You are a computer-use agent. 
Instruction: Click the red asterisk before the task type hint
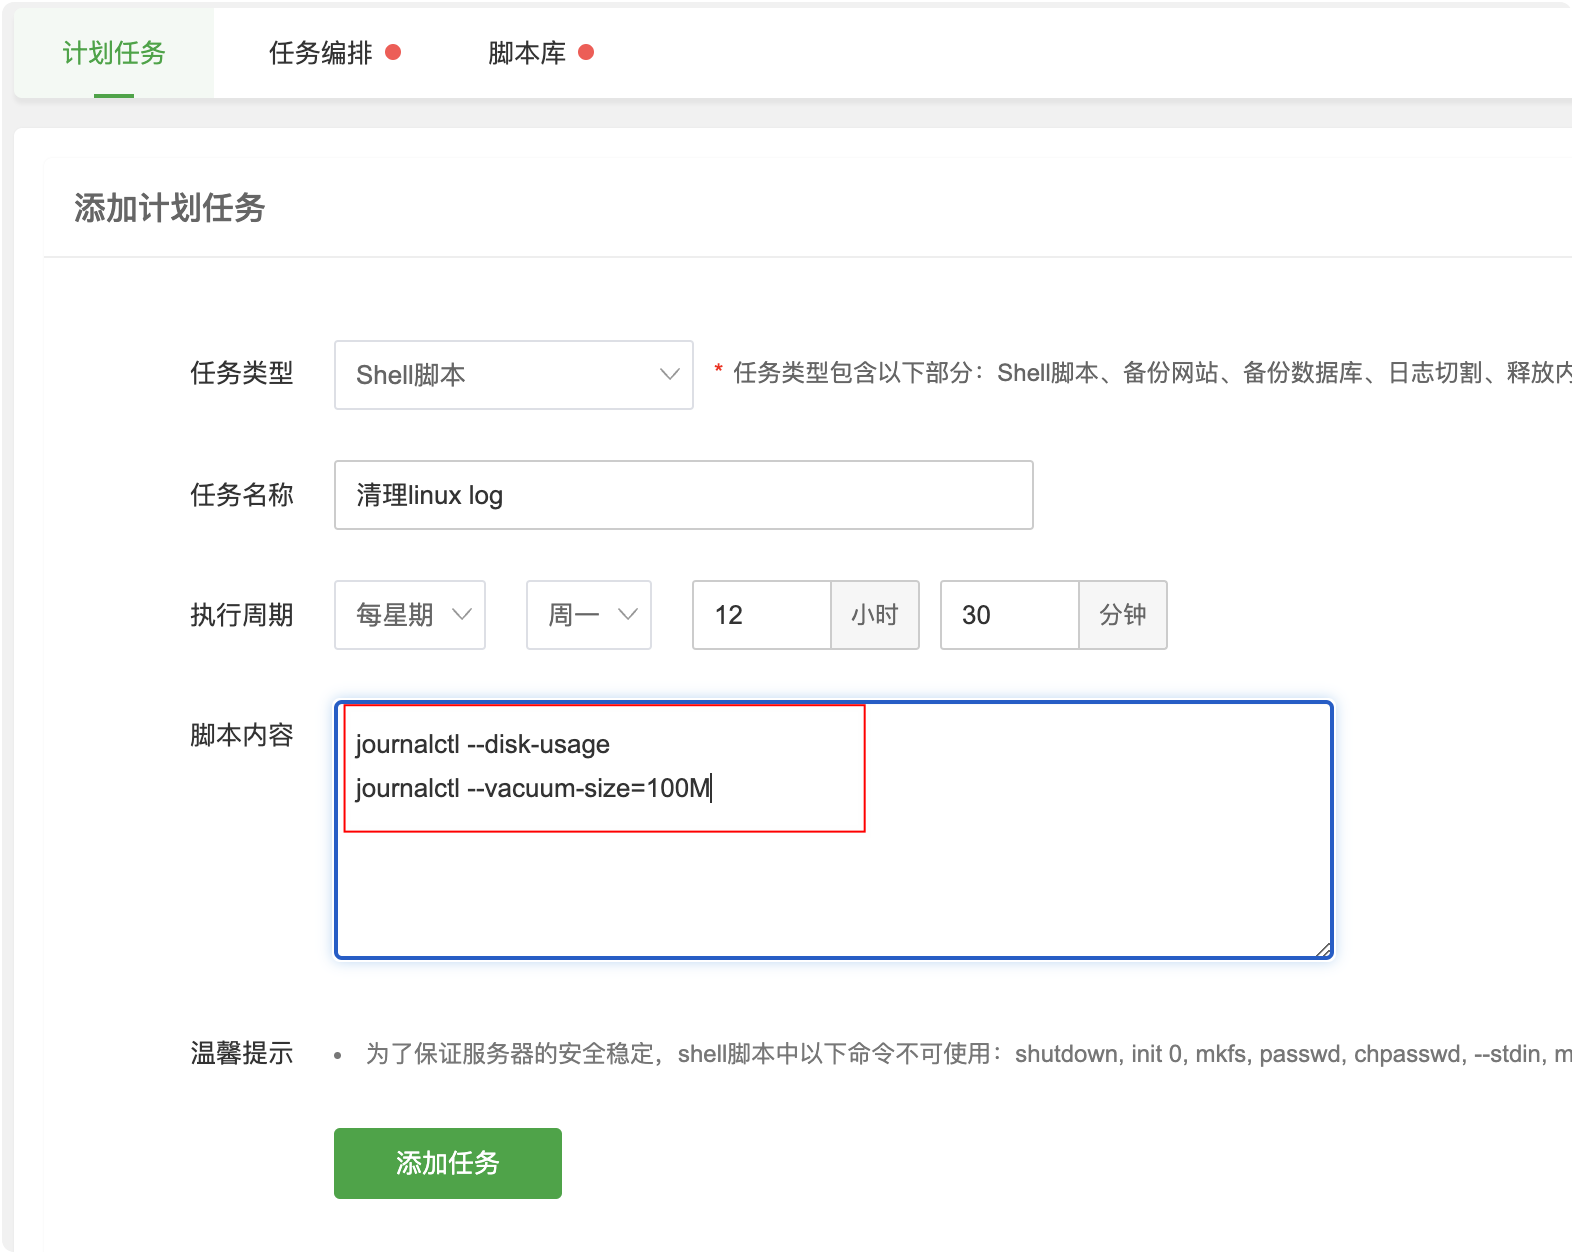(718, 372)
